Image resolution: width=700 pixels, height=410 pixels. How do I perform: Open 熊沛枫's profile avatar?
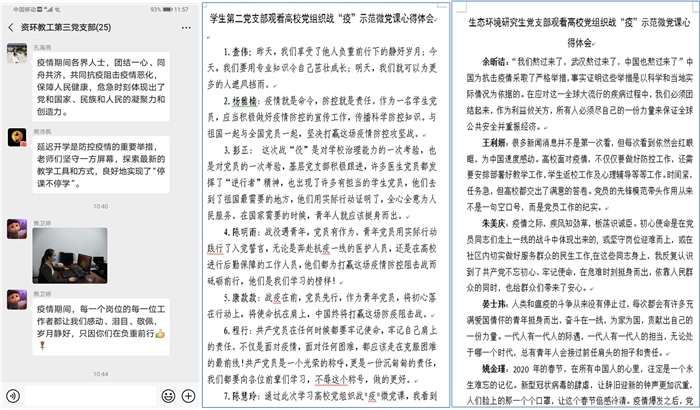(16, 136)
